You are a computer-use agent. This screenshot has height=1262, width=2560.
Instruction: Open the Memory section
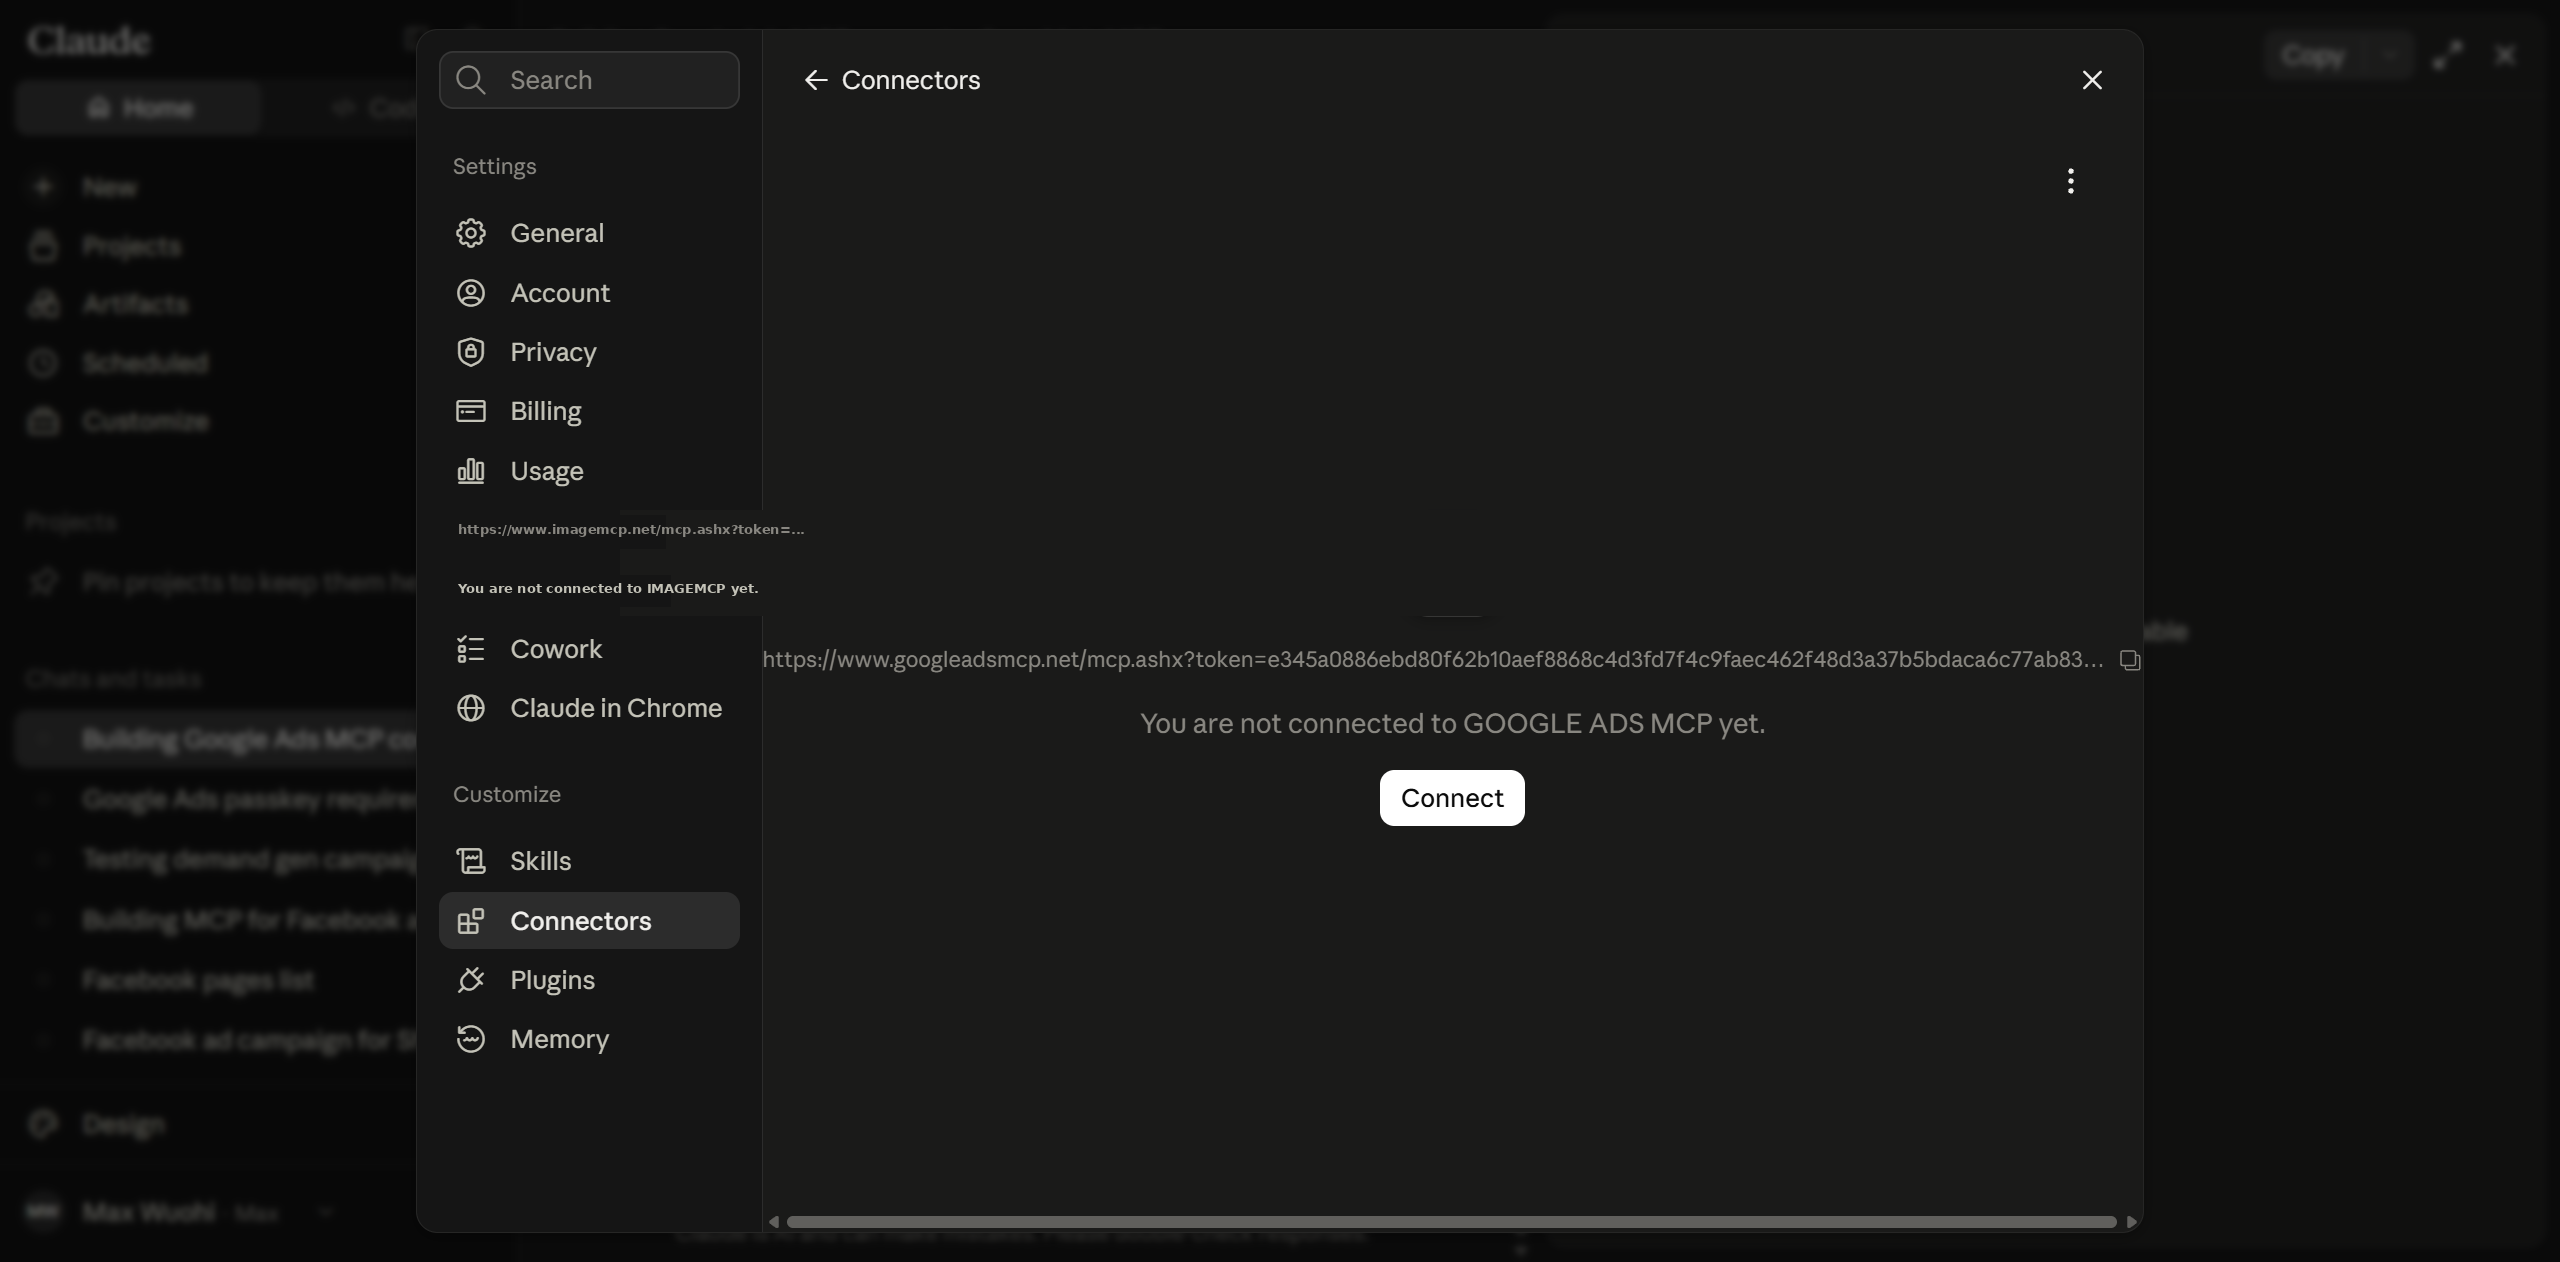[x=589, y=1039]
